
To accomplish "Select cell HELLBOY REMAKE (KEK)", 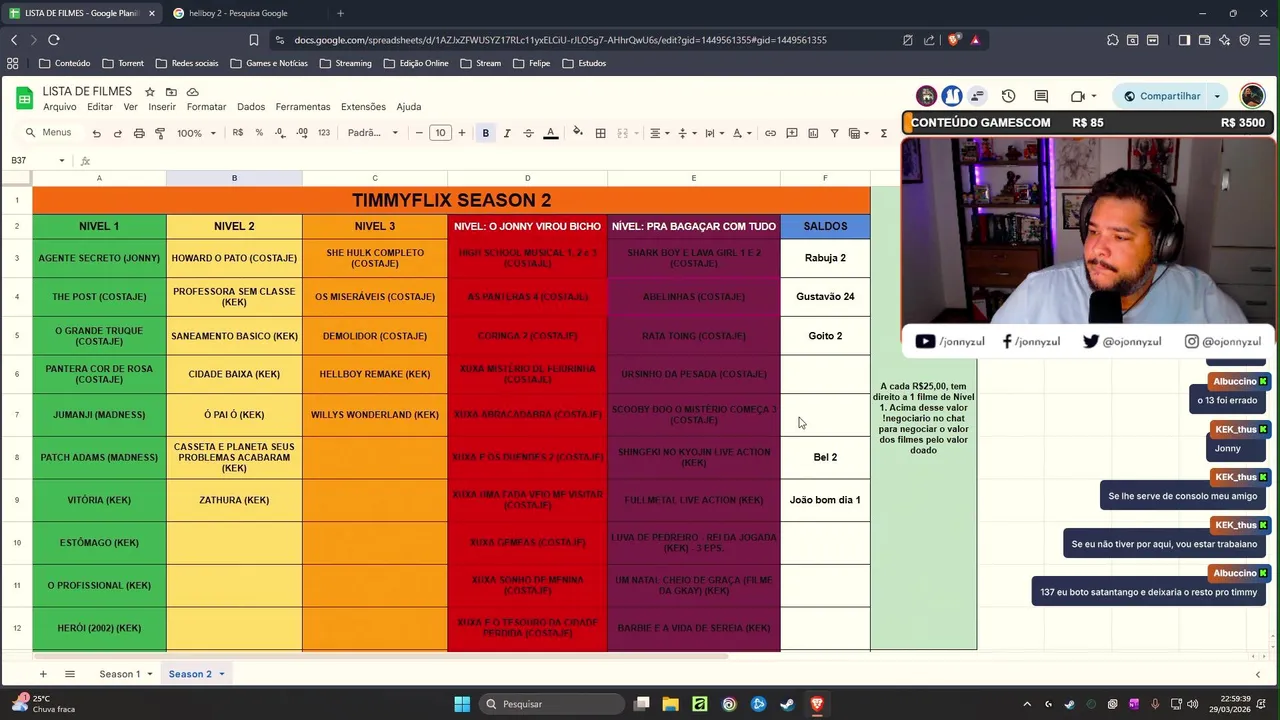I will pos(375,374).
